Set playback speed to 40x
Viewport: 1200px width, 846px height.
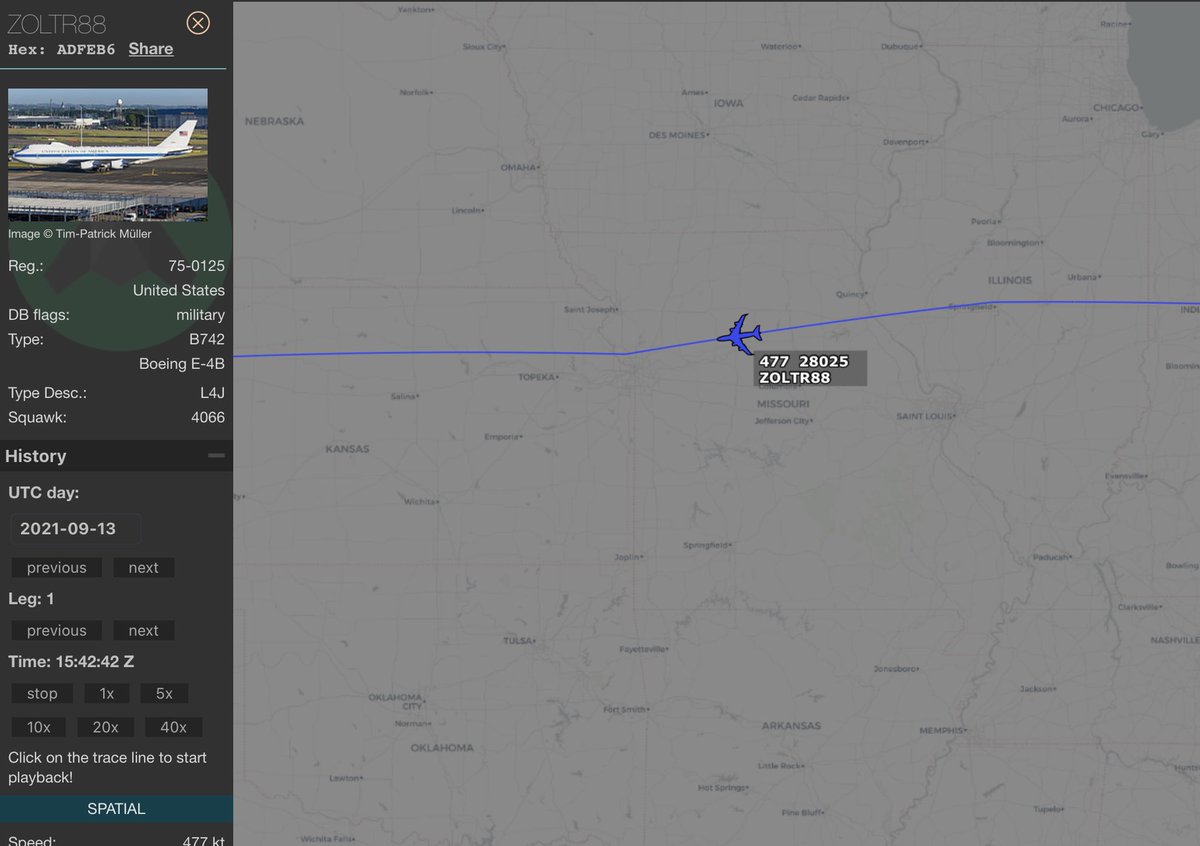(x=173, y=728)
